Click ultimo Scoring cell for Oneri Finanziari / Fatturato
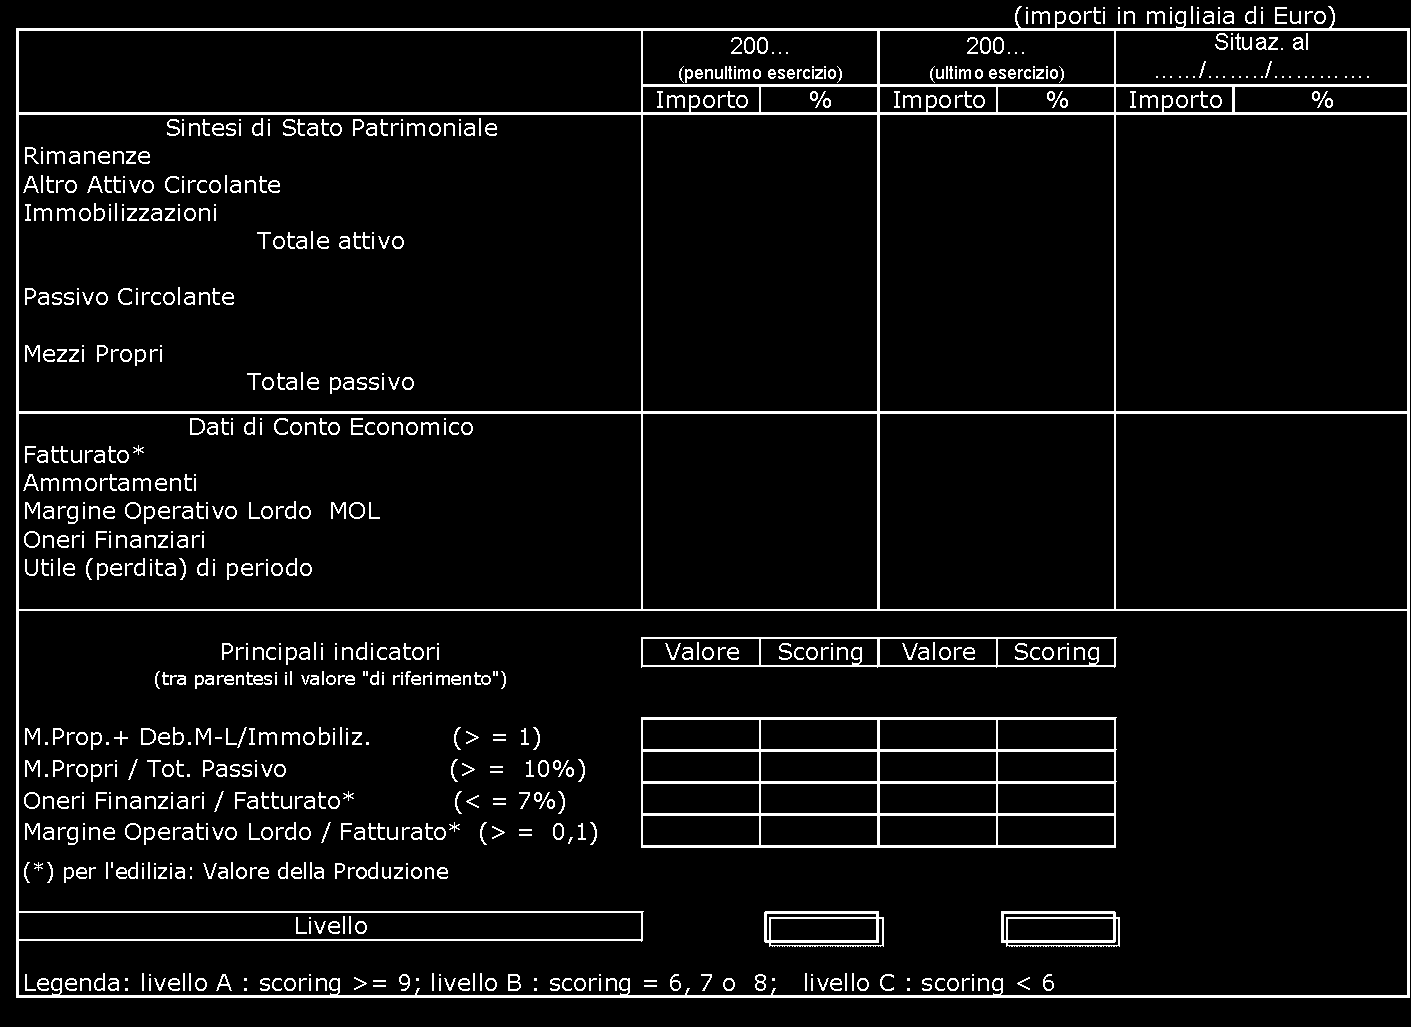 click(x=1056, y=799)
